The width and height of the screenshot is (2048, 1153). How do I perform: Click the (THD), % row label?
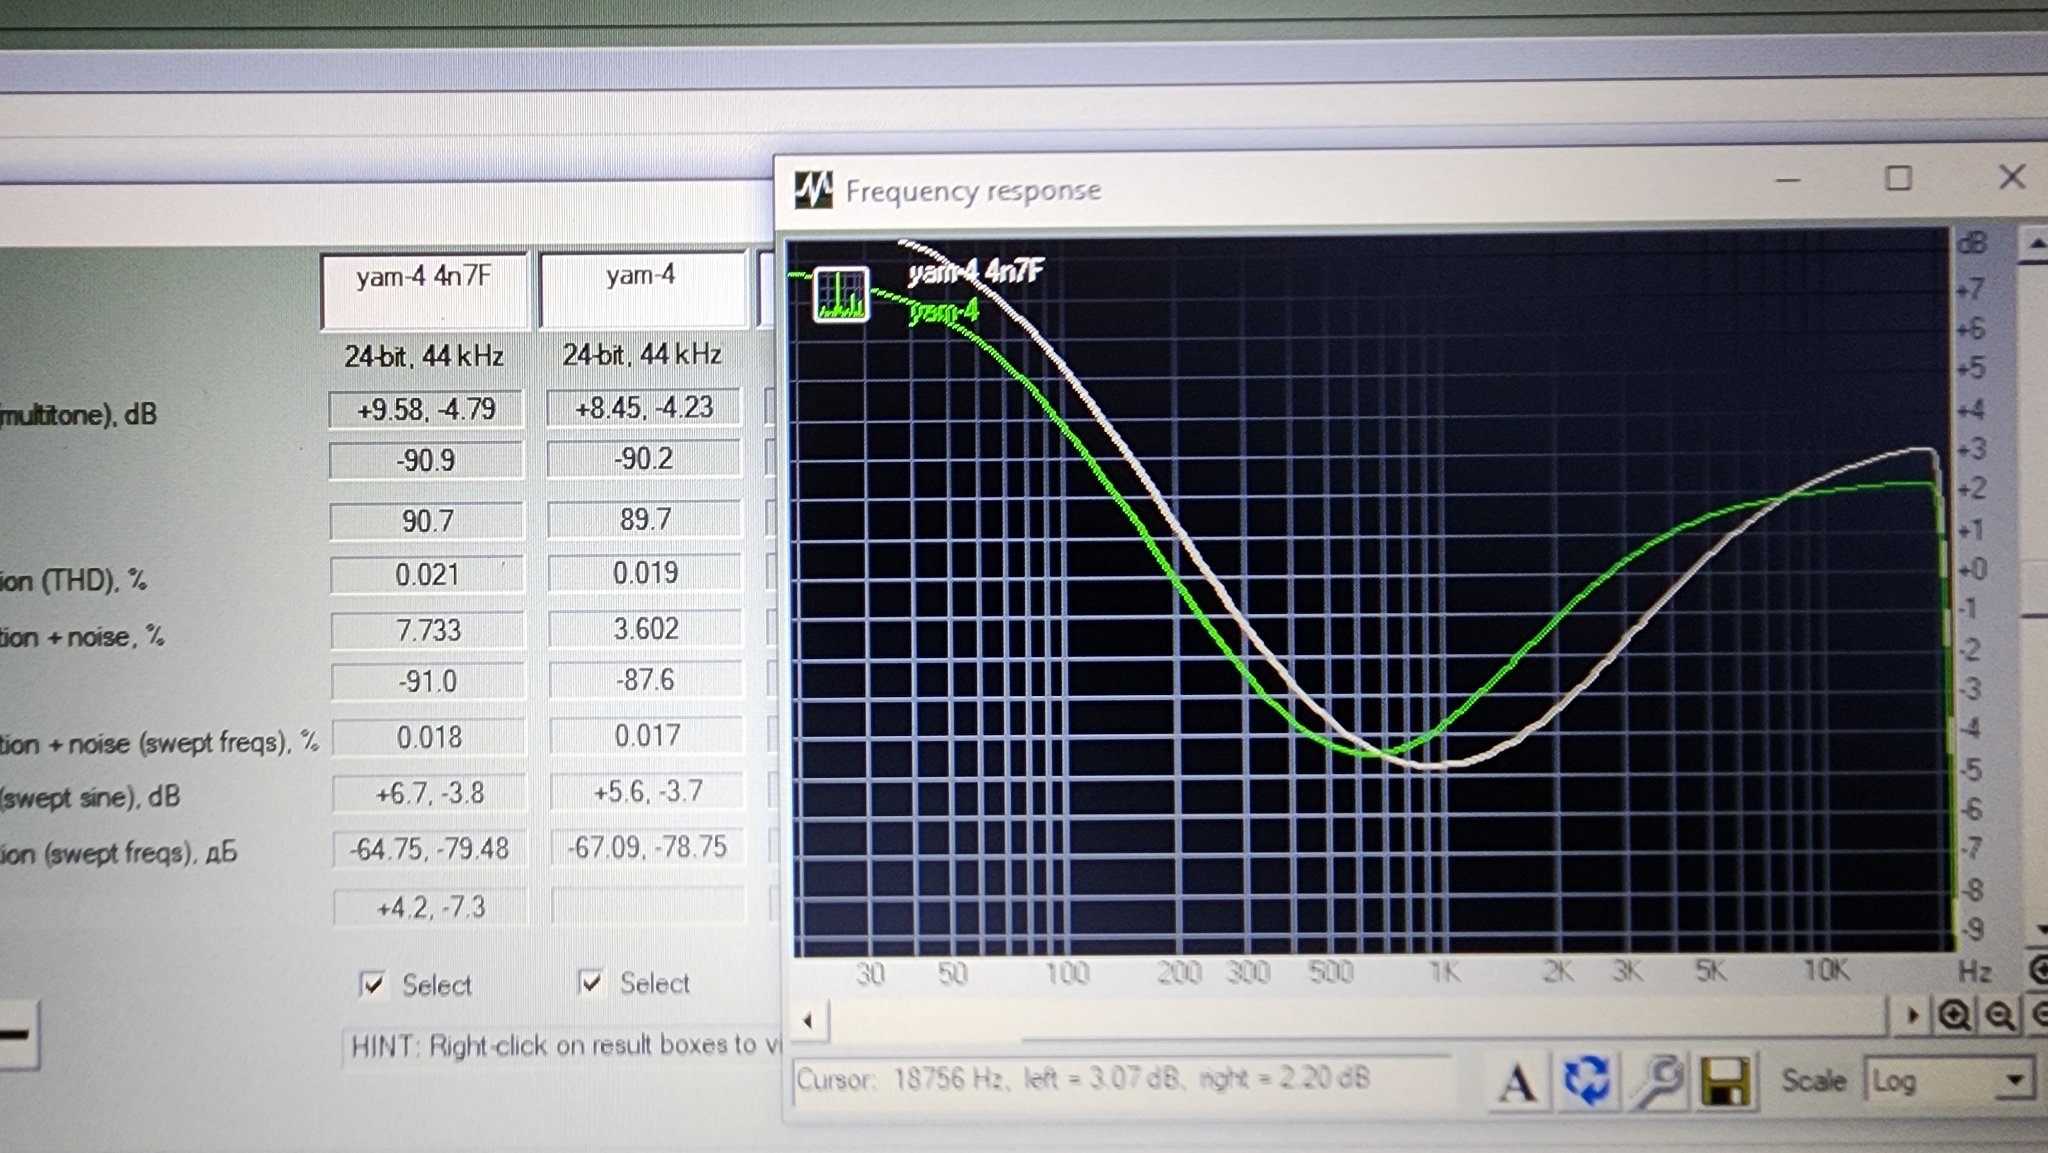[74, 580]
